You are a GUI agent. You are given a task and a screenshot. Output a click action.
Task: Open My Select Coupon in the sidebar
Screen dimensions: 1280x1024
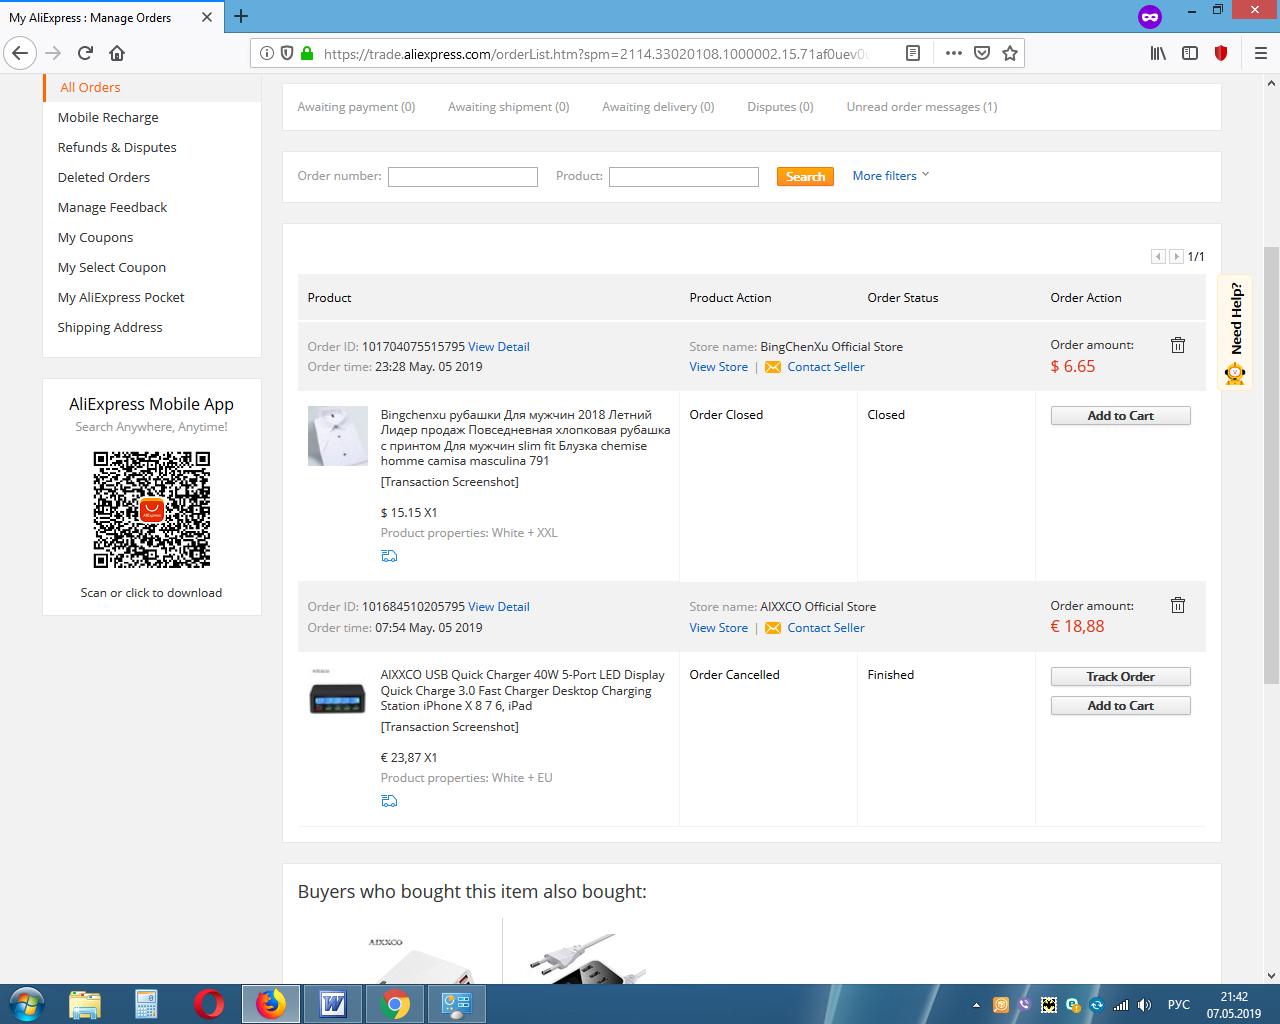click(x=112, y=267)
